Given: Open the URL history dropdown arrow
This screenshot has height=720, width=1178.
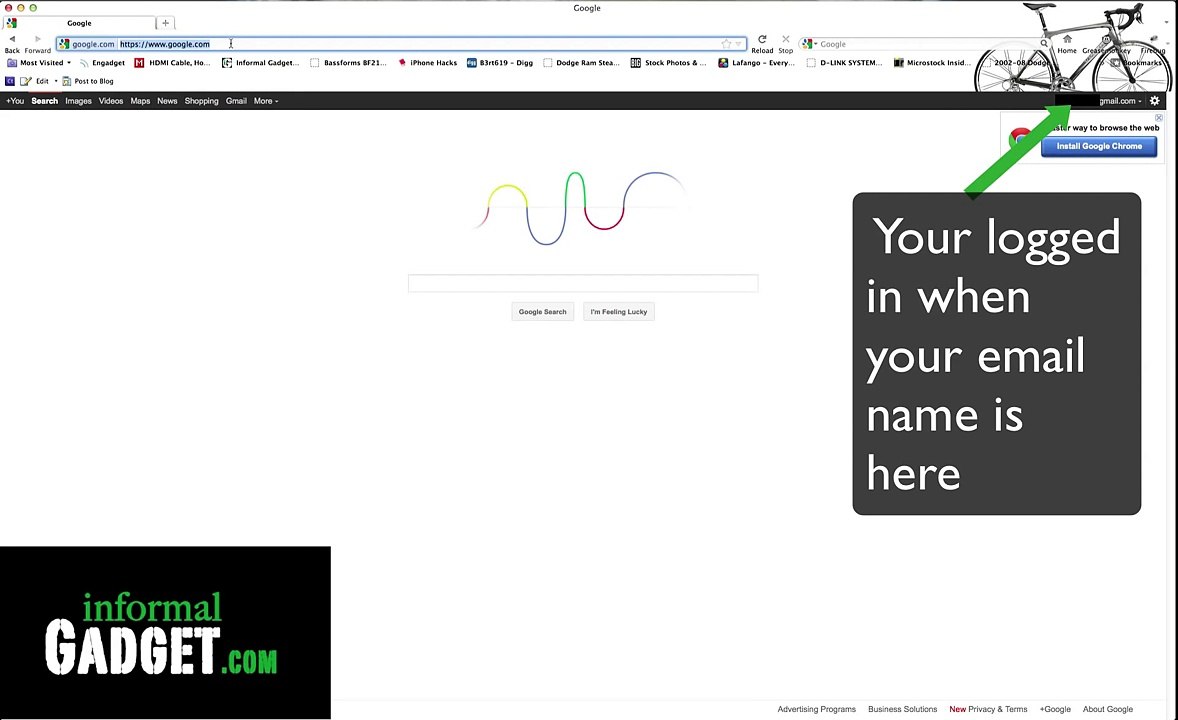Looking at the screenshot, I should pyautogui.click(x=739, y=44).
